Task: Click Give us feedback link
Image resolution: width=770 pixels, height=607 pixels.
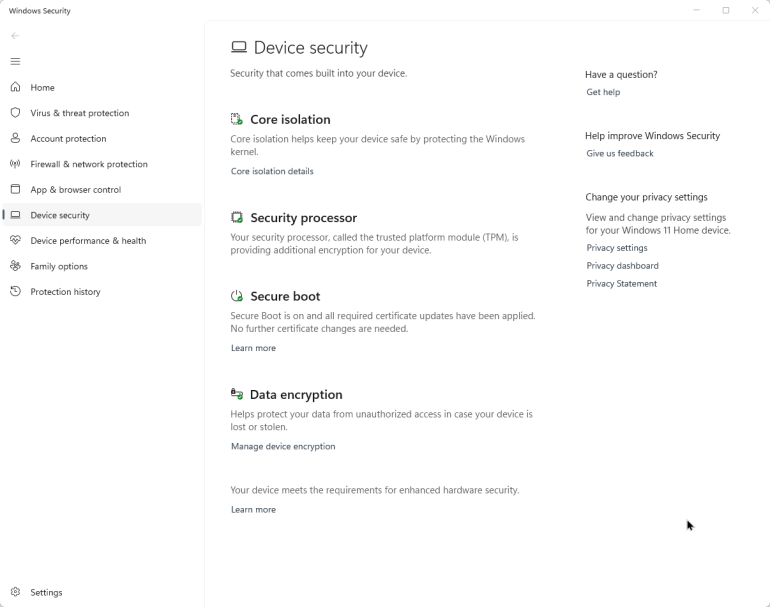Action: pos(620,153)
